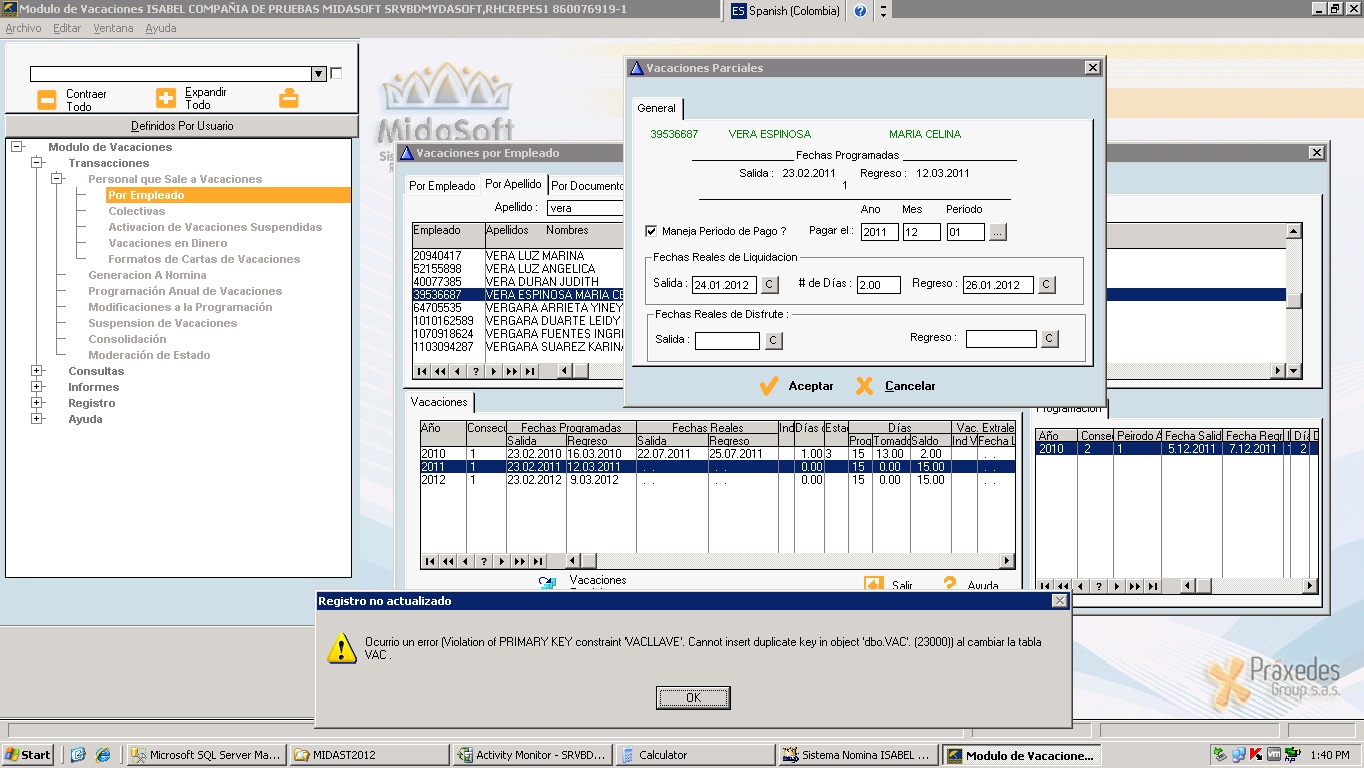Open the Ventana menu
1364x768 pixels.
tap(113, 28)
